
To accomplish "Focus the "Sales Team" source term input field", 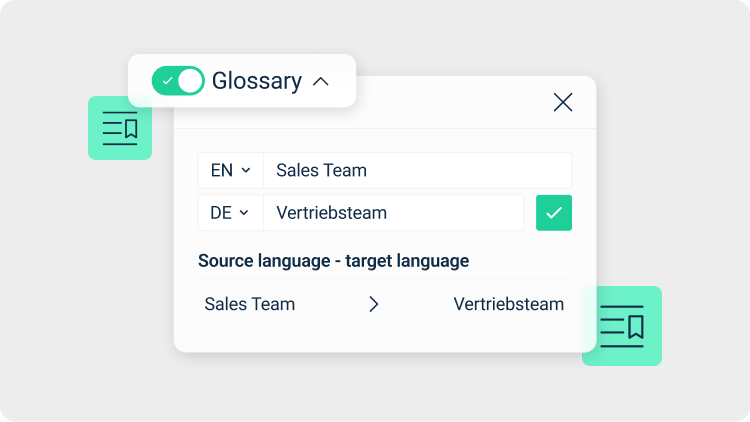I will point(417,170).
